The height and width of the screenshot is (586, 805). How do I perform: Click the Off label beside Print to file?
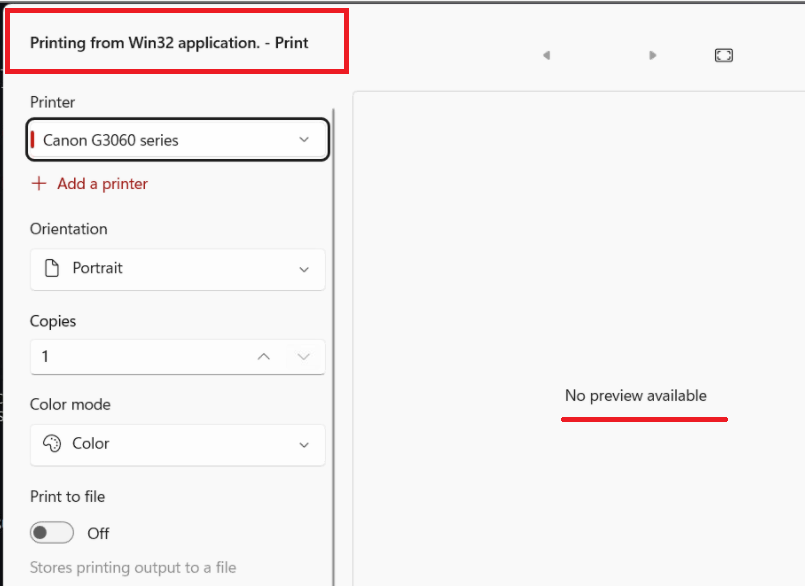(98, 534)
